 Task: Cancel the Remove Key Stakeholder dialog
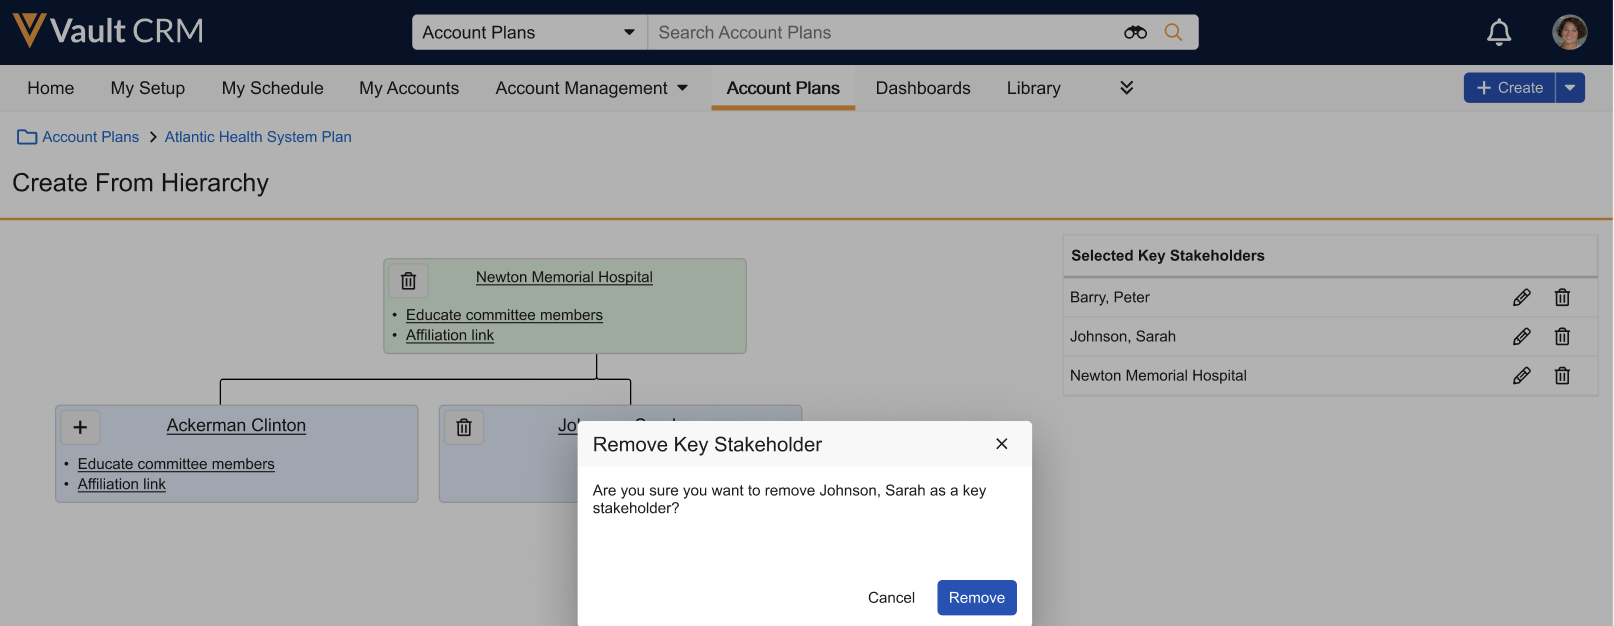coord(890,597)
